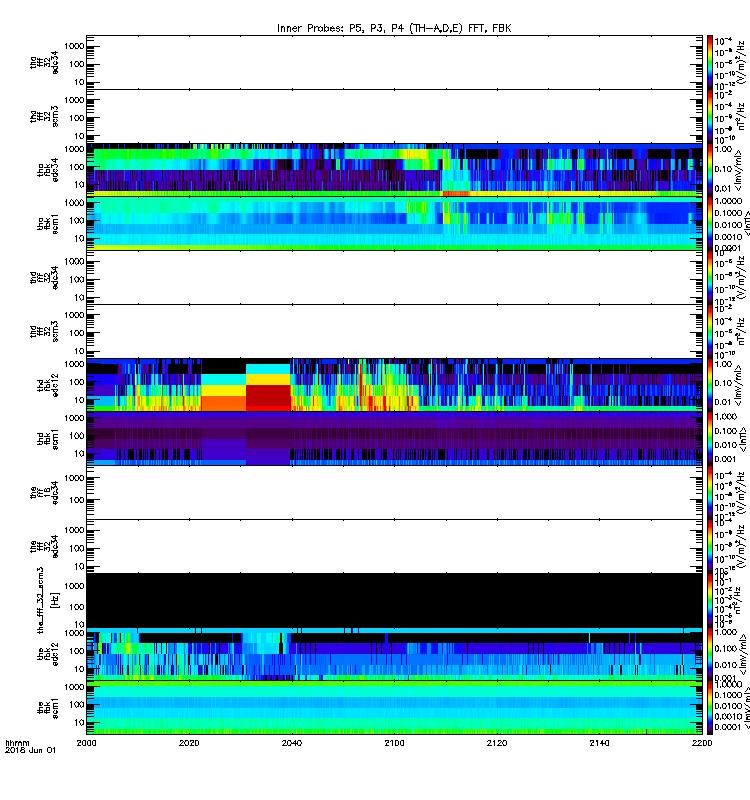
Task: Click the 'thd fff 32 scm3' y-axis label
Action: pos(44,331)
